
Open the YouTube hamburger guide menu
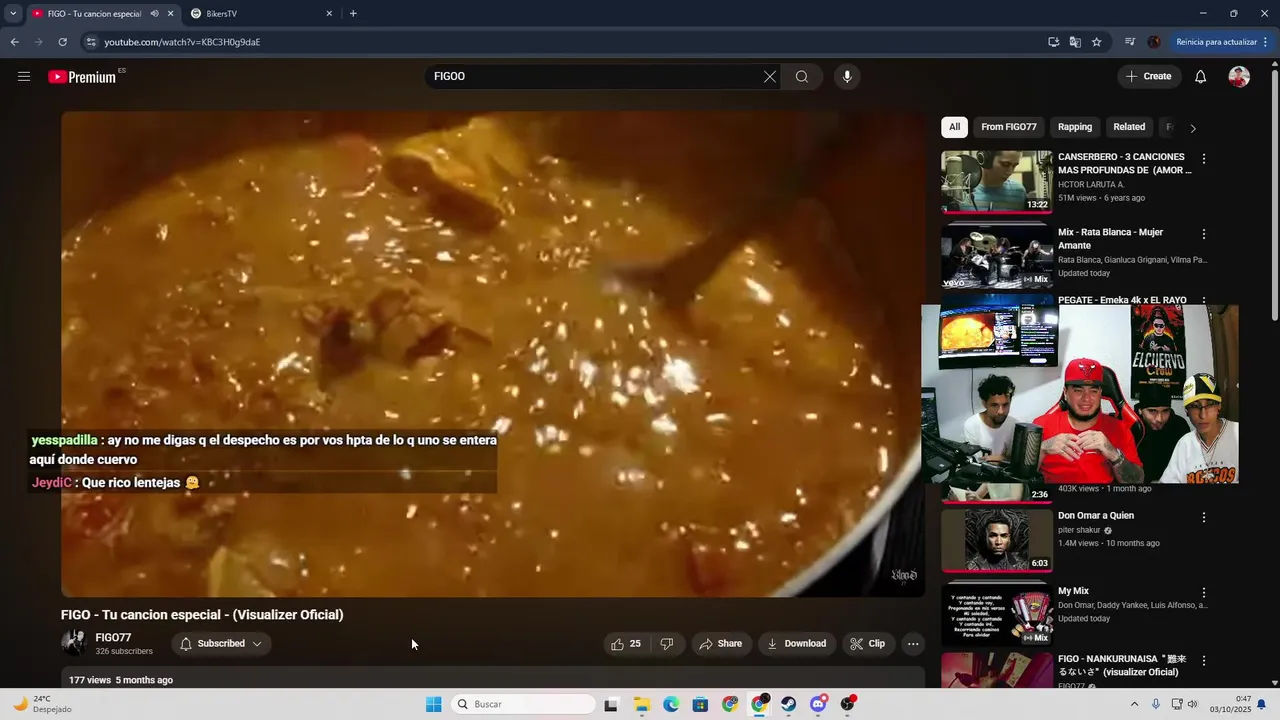[x=24, y=76]
